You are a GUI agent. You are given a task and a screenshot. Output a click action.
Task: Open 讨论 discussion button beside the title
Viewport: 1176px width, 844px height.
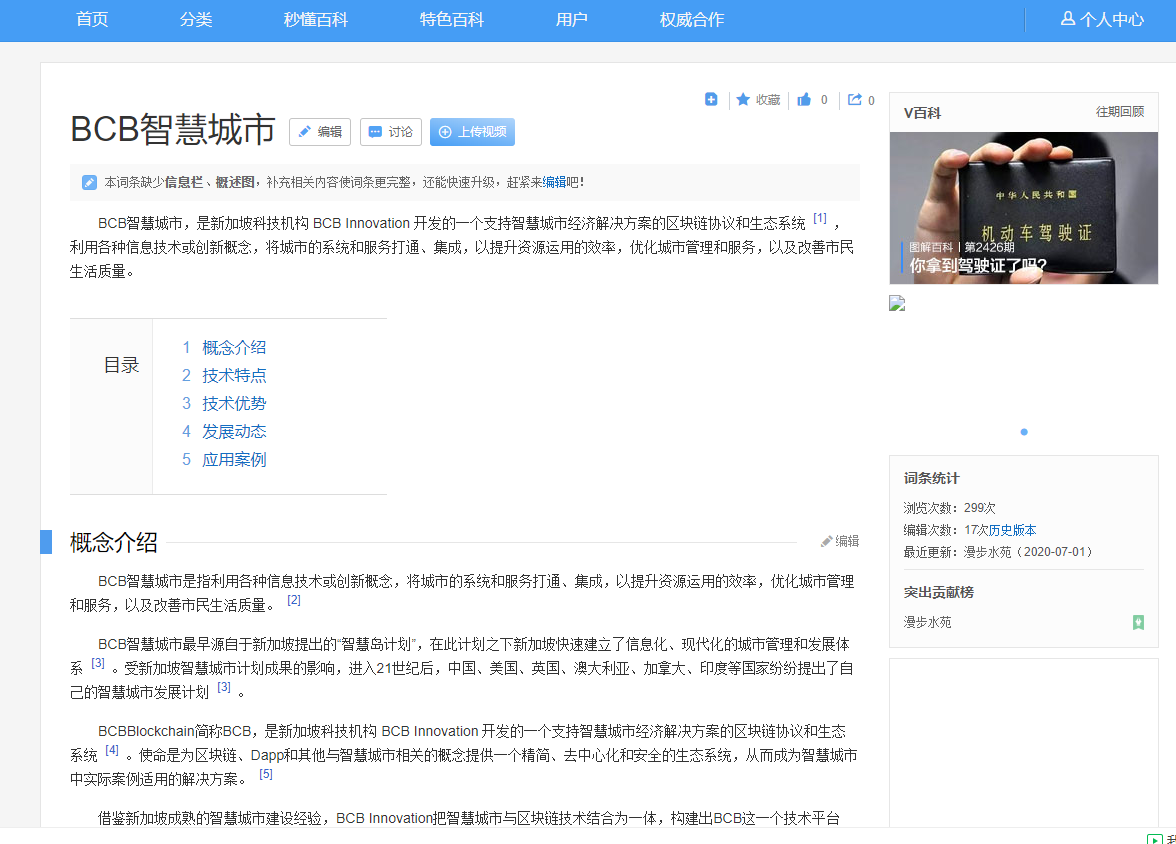pyautogui.click(x=390, y=132)
